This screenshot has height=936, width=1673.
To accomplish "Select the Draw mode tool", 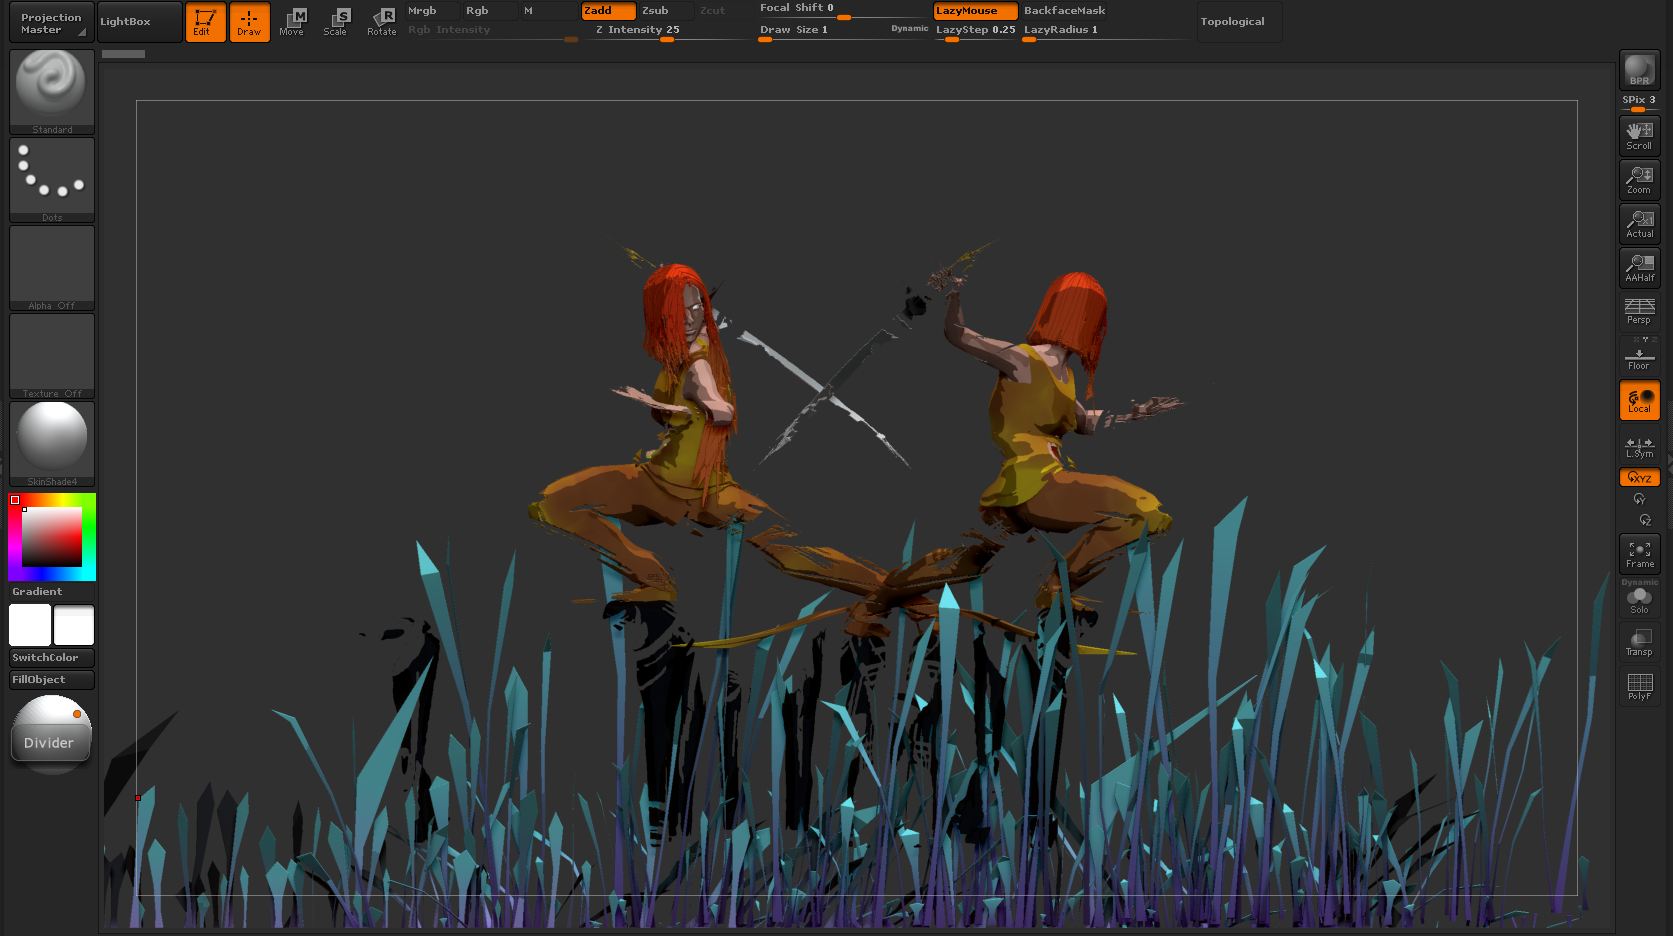I will (x=249, y=22).
